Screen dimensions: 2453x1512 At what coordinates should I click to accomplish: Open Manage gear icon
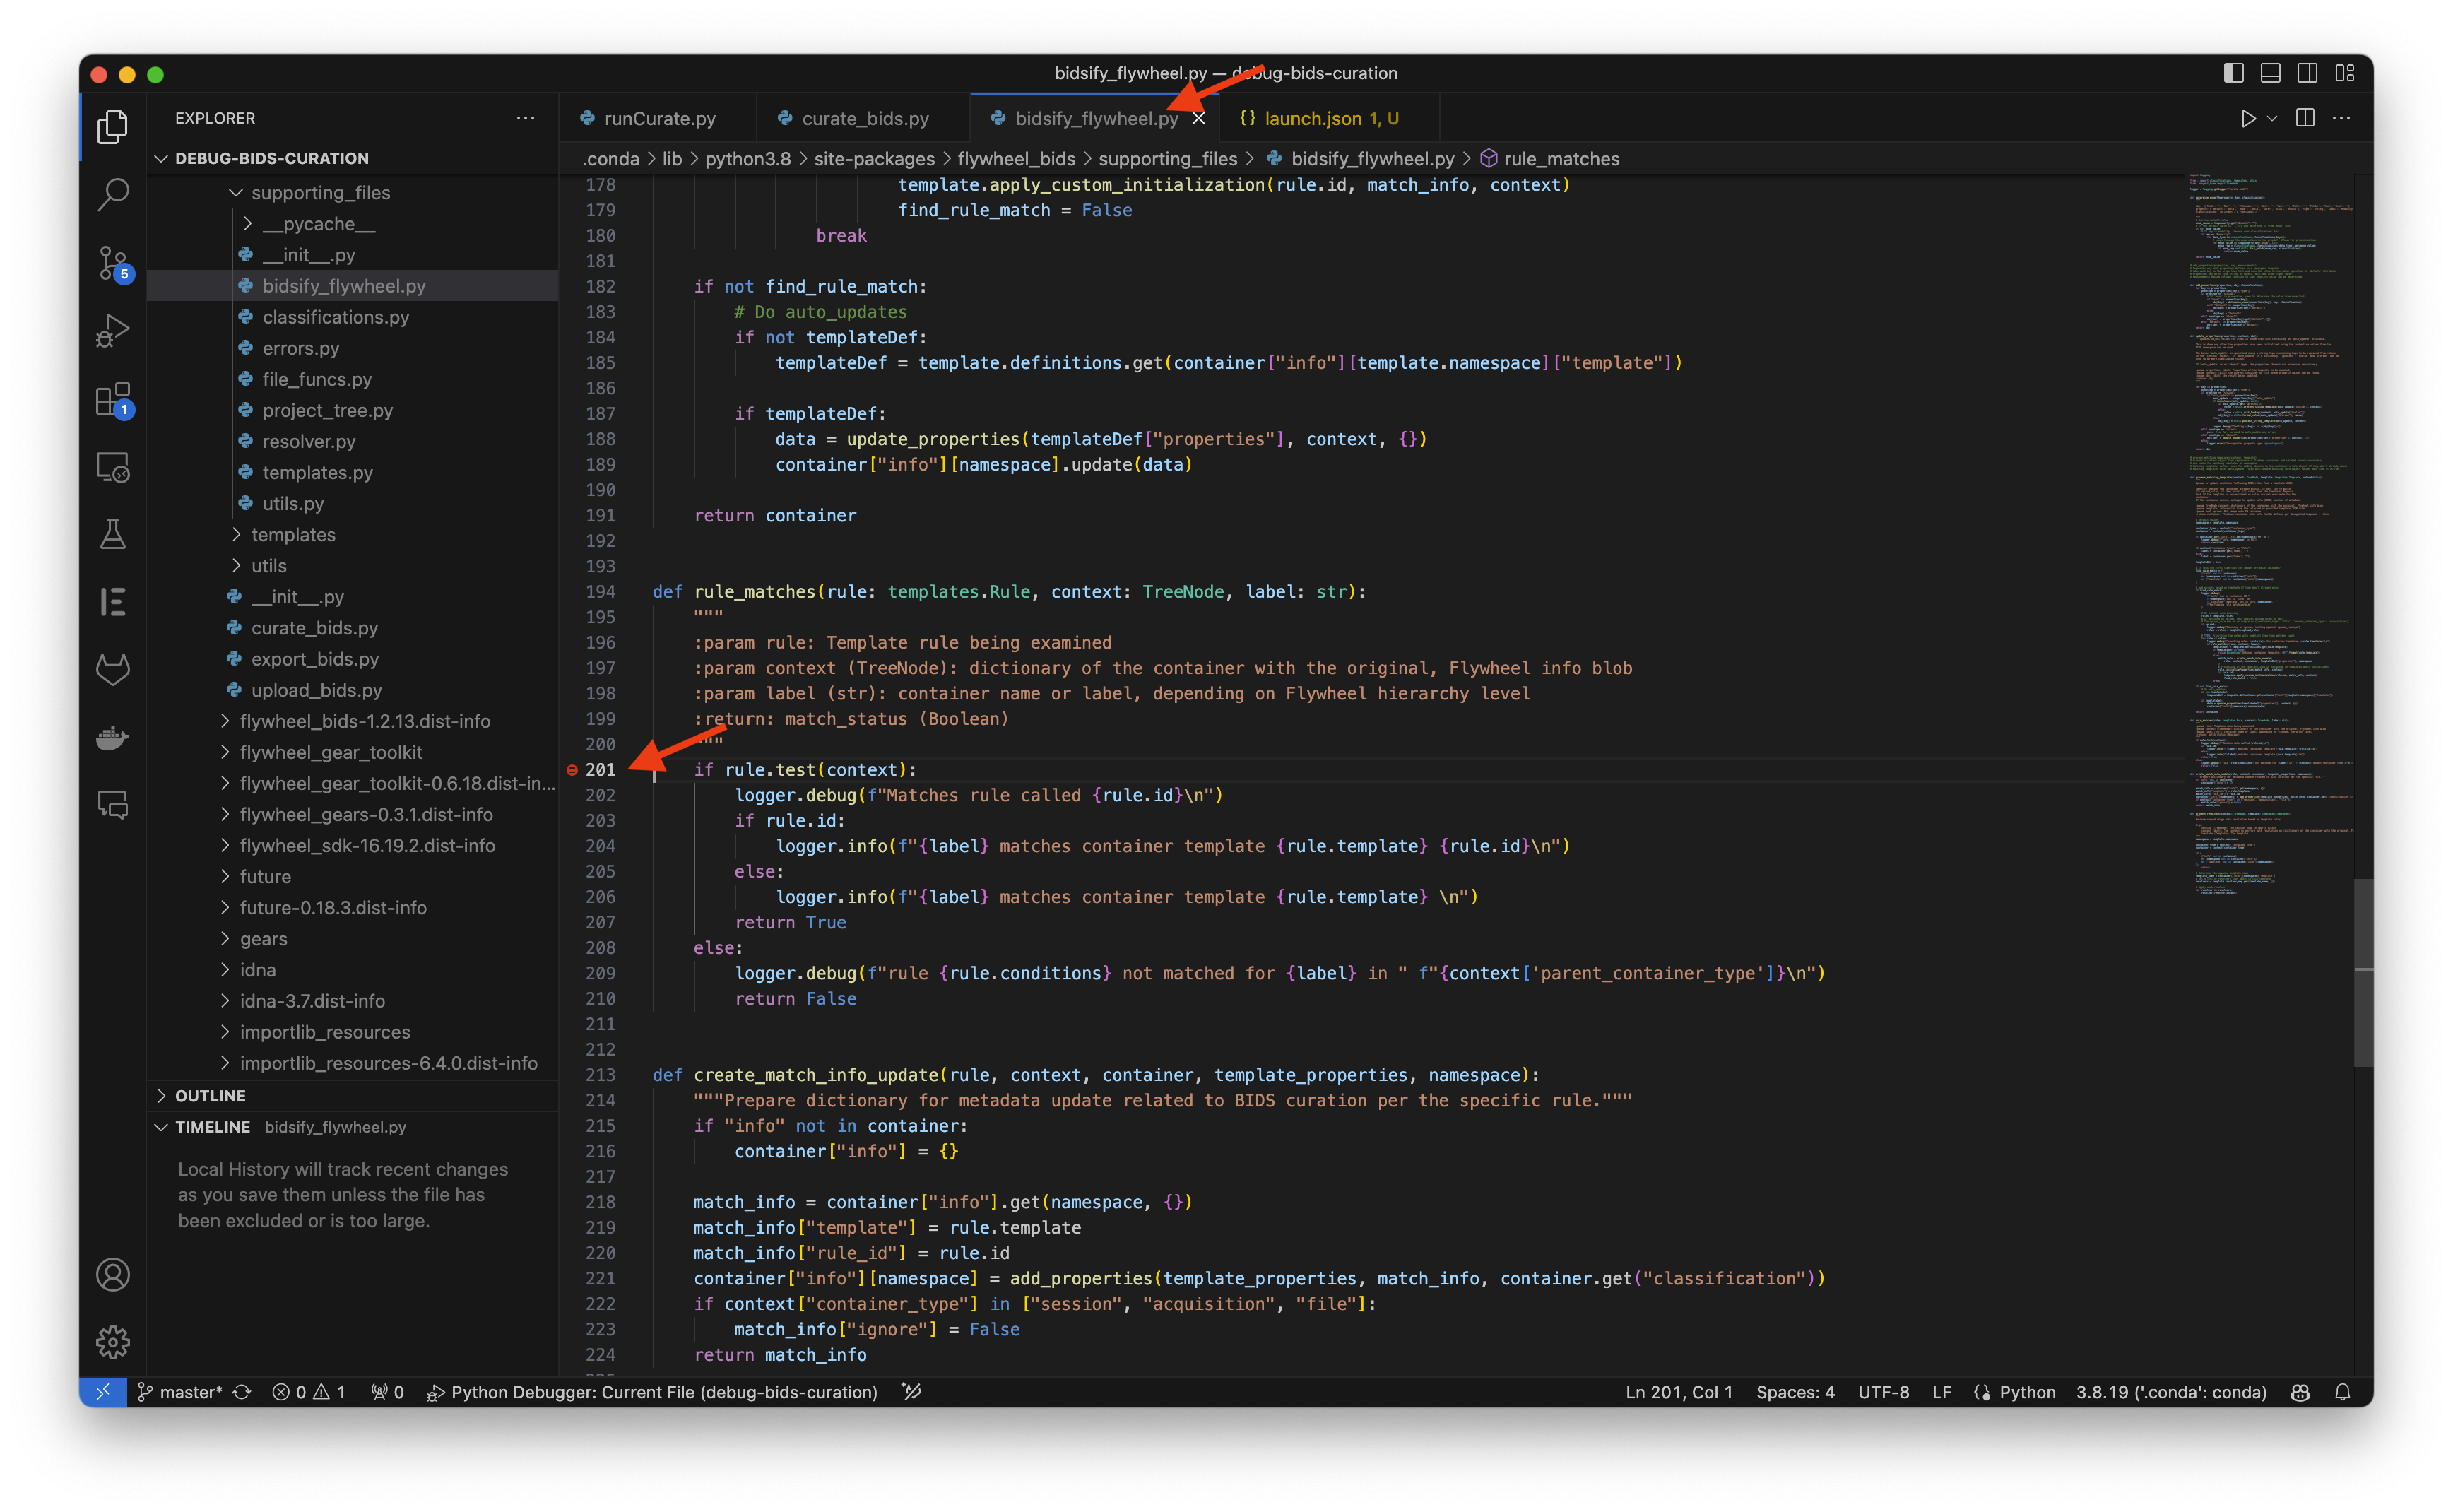tap(113, 1342)
